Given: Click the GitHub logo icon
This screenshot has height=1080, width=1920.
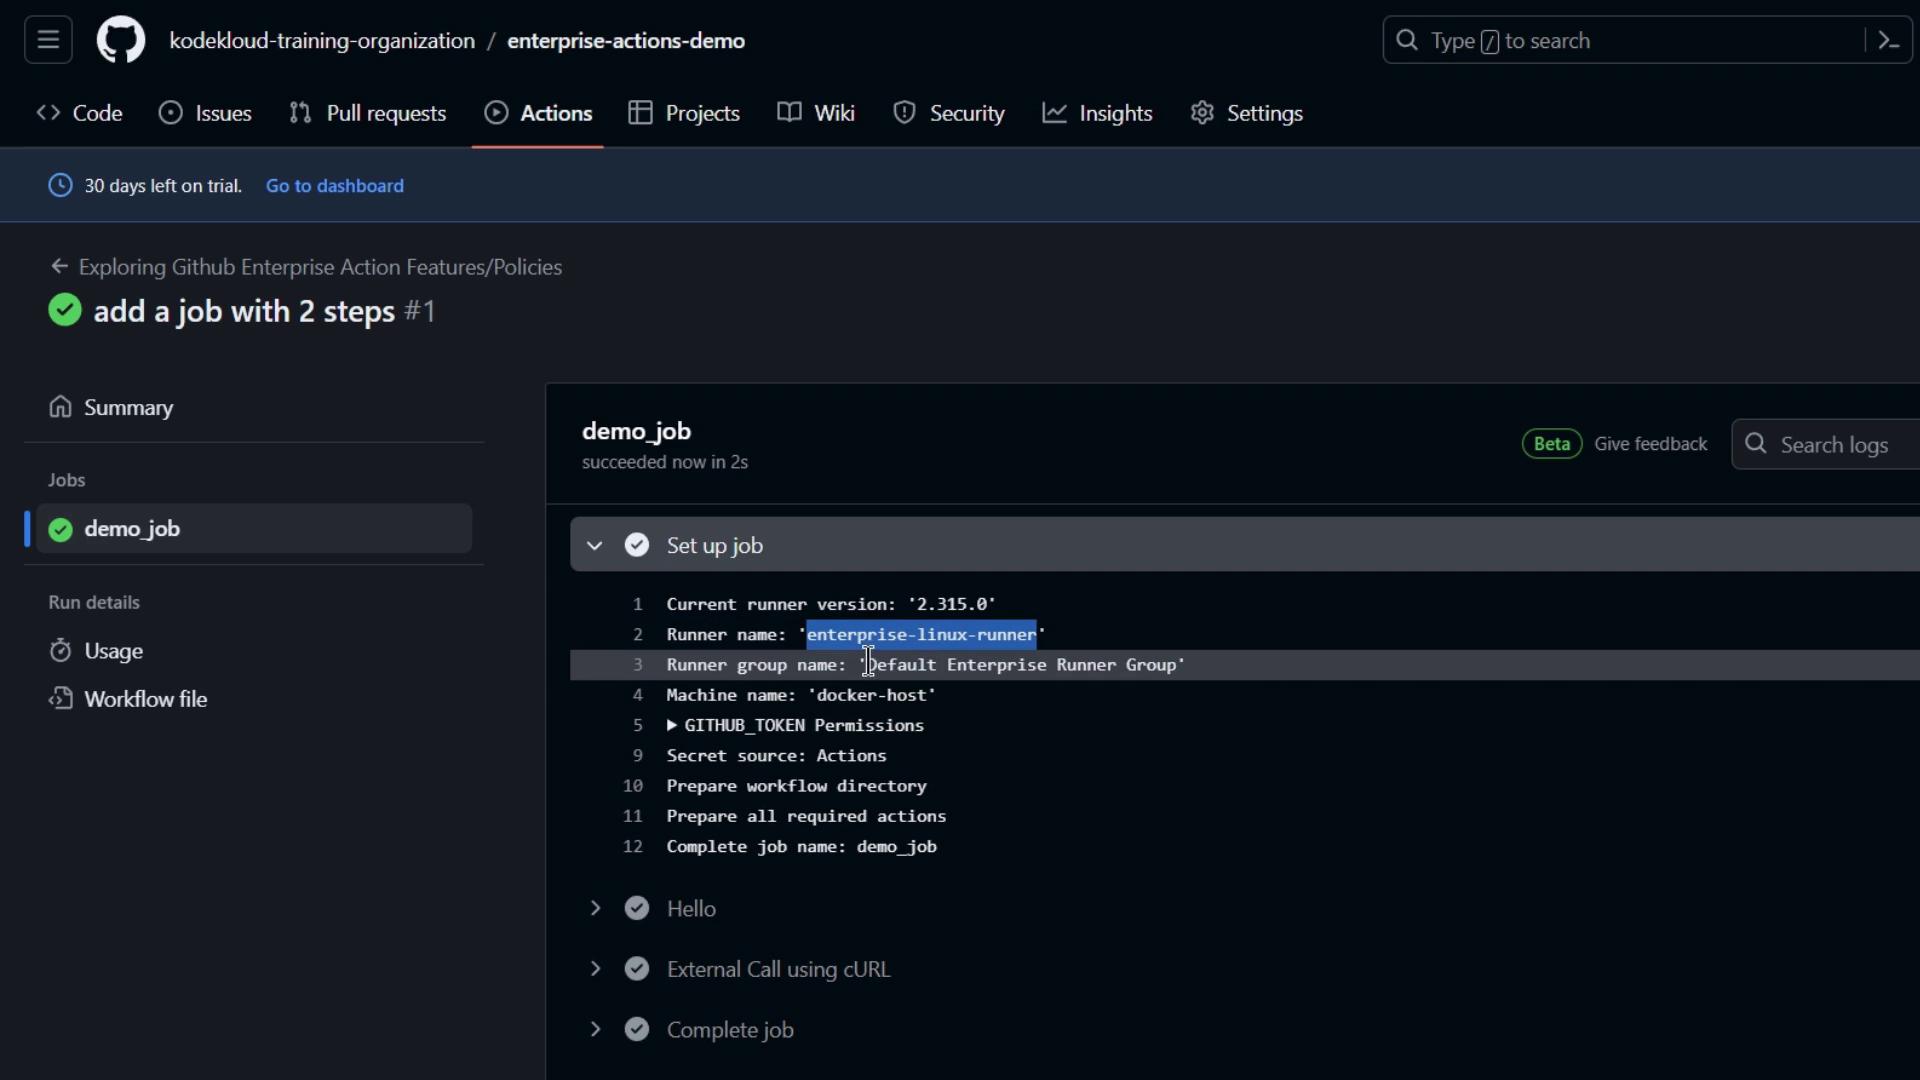Looking at the screenshot, I should tap(121, 41).
